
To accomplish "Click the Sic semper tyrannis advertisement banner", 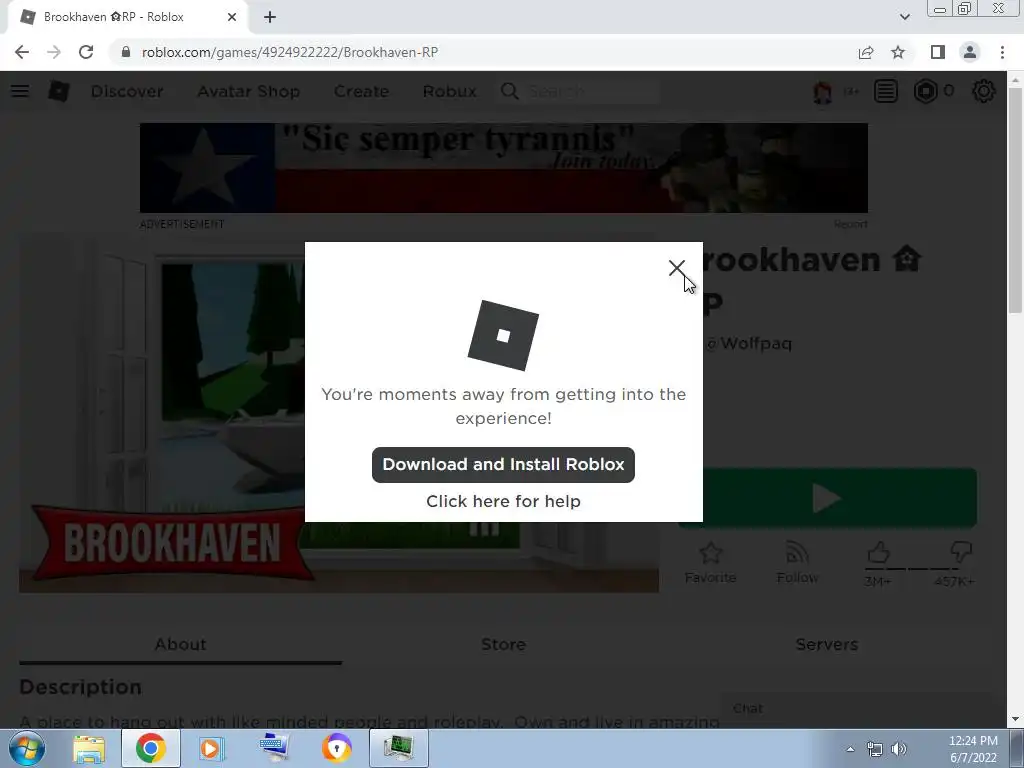I will click(x=504, y=168).
